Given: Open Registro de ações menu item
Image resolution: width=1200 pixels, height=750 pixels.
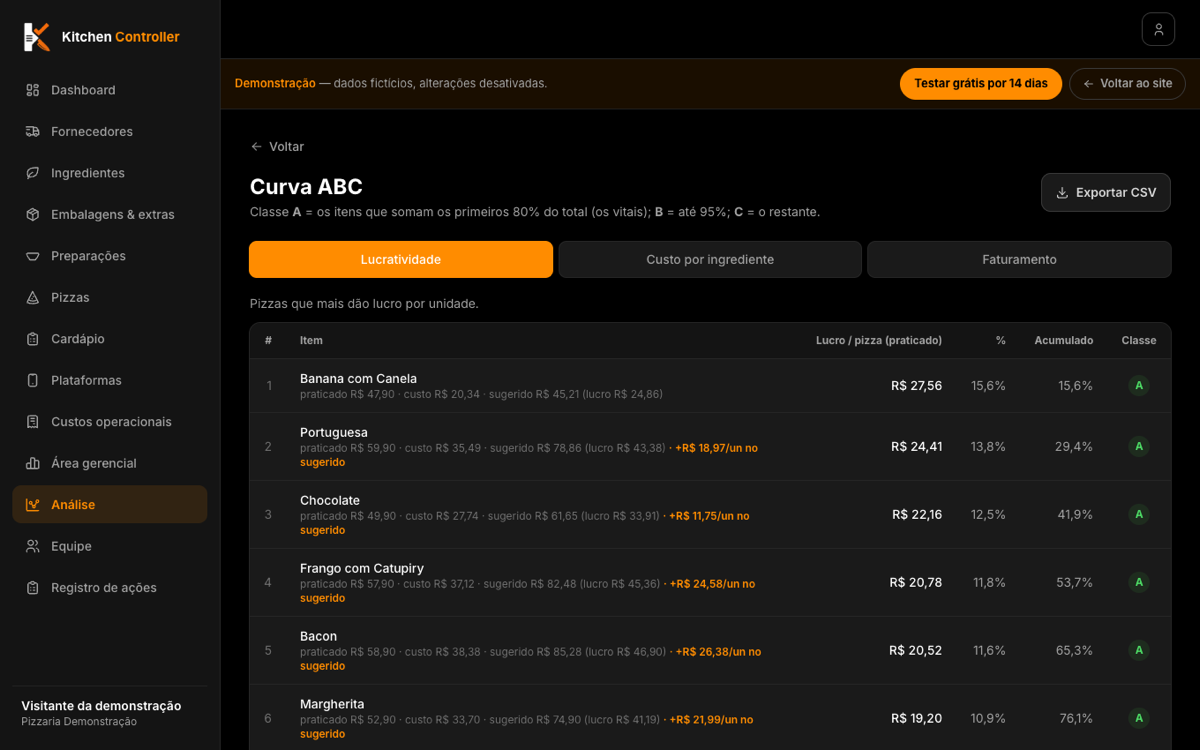Looking at the screenshot, I should (x=110, y=588).
